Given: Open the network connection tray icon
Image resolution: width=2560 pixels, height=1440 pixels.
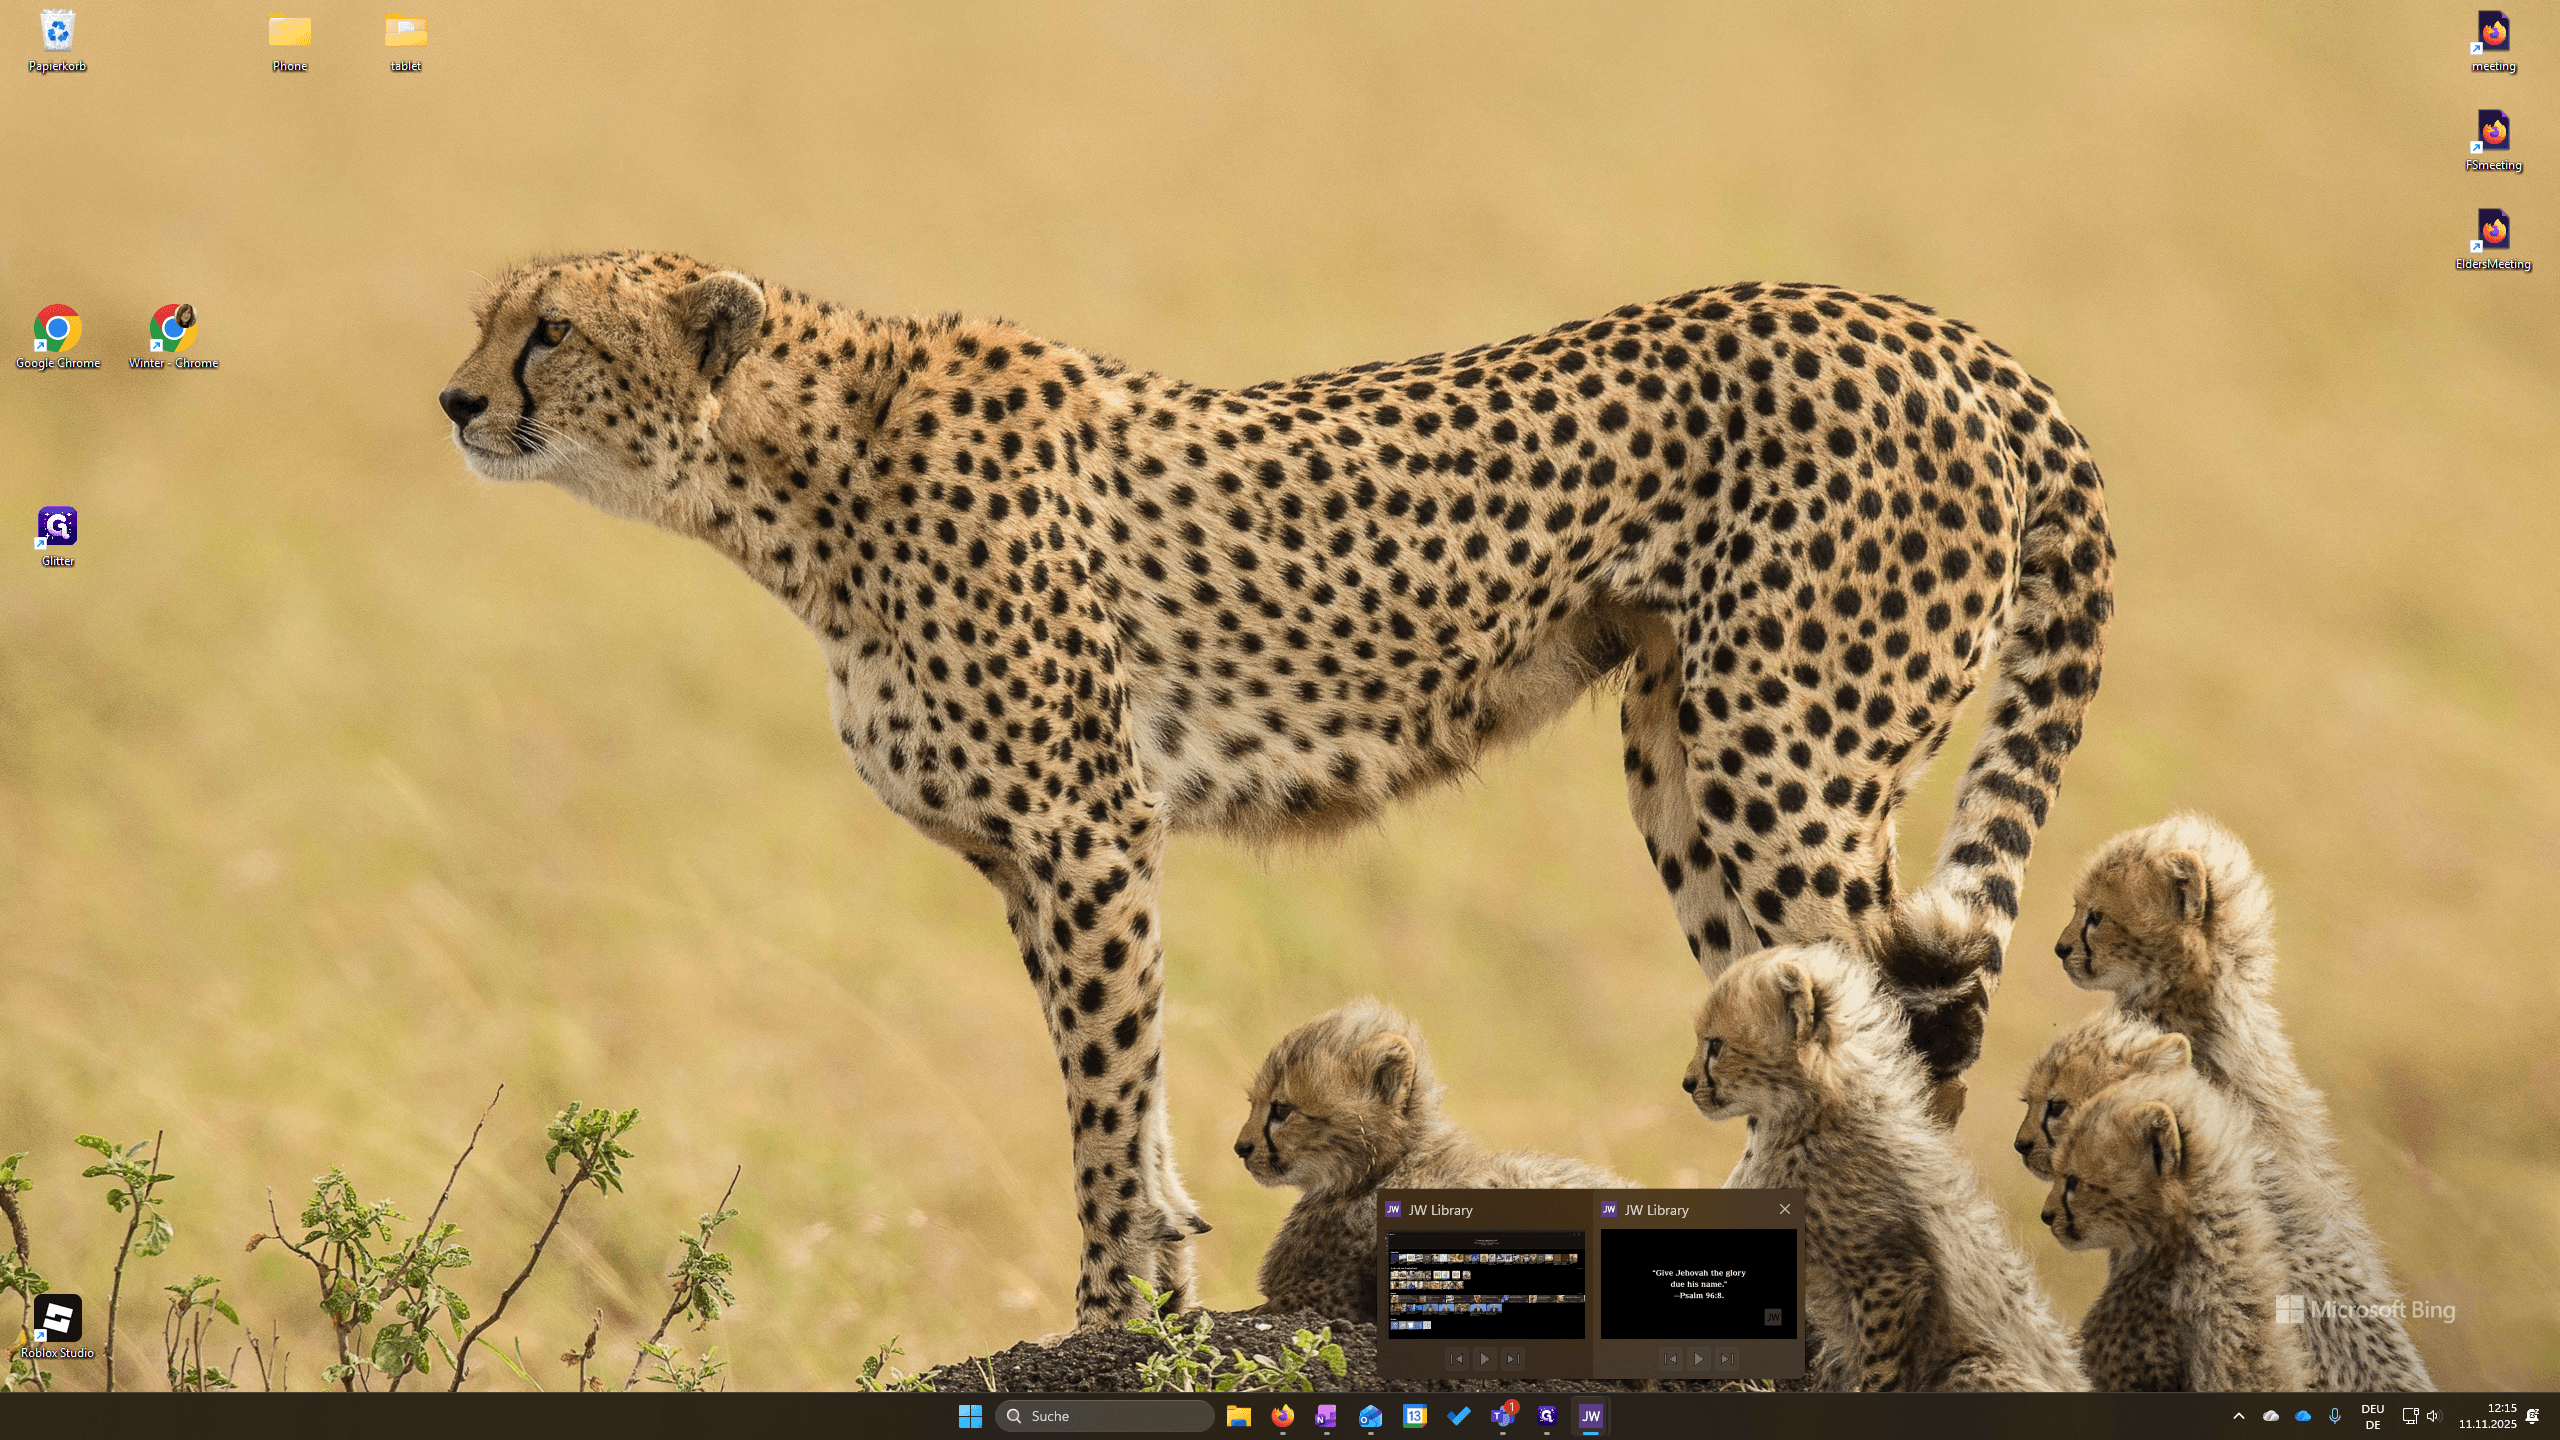Looking at the screenshot, I should tap(2410, 1416).
